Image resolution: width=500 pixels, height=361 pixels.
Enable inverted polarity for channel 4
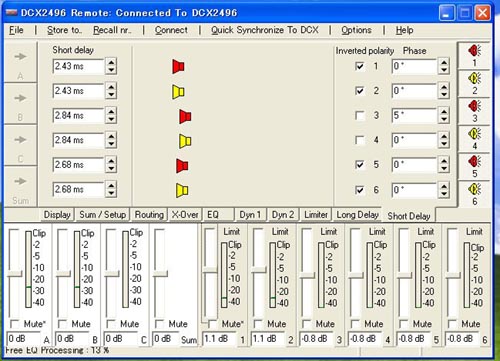pyautogui.click(x=359, y=140)
